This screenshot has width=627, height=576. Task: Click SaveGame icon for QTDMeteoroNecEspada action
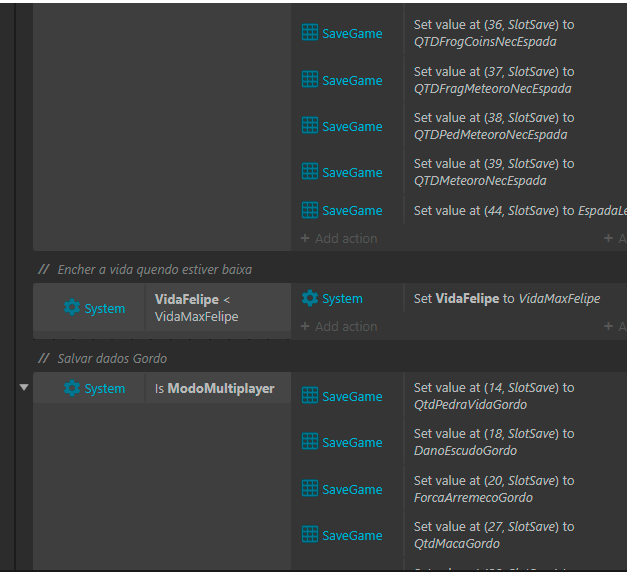pos(310,172)
